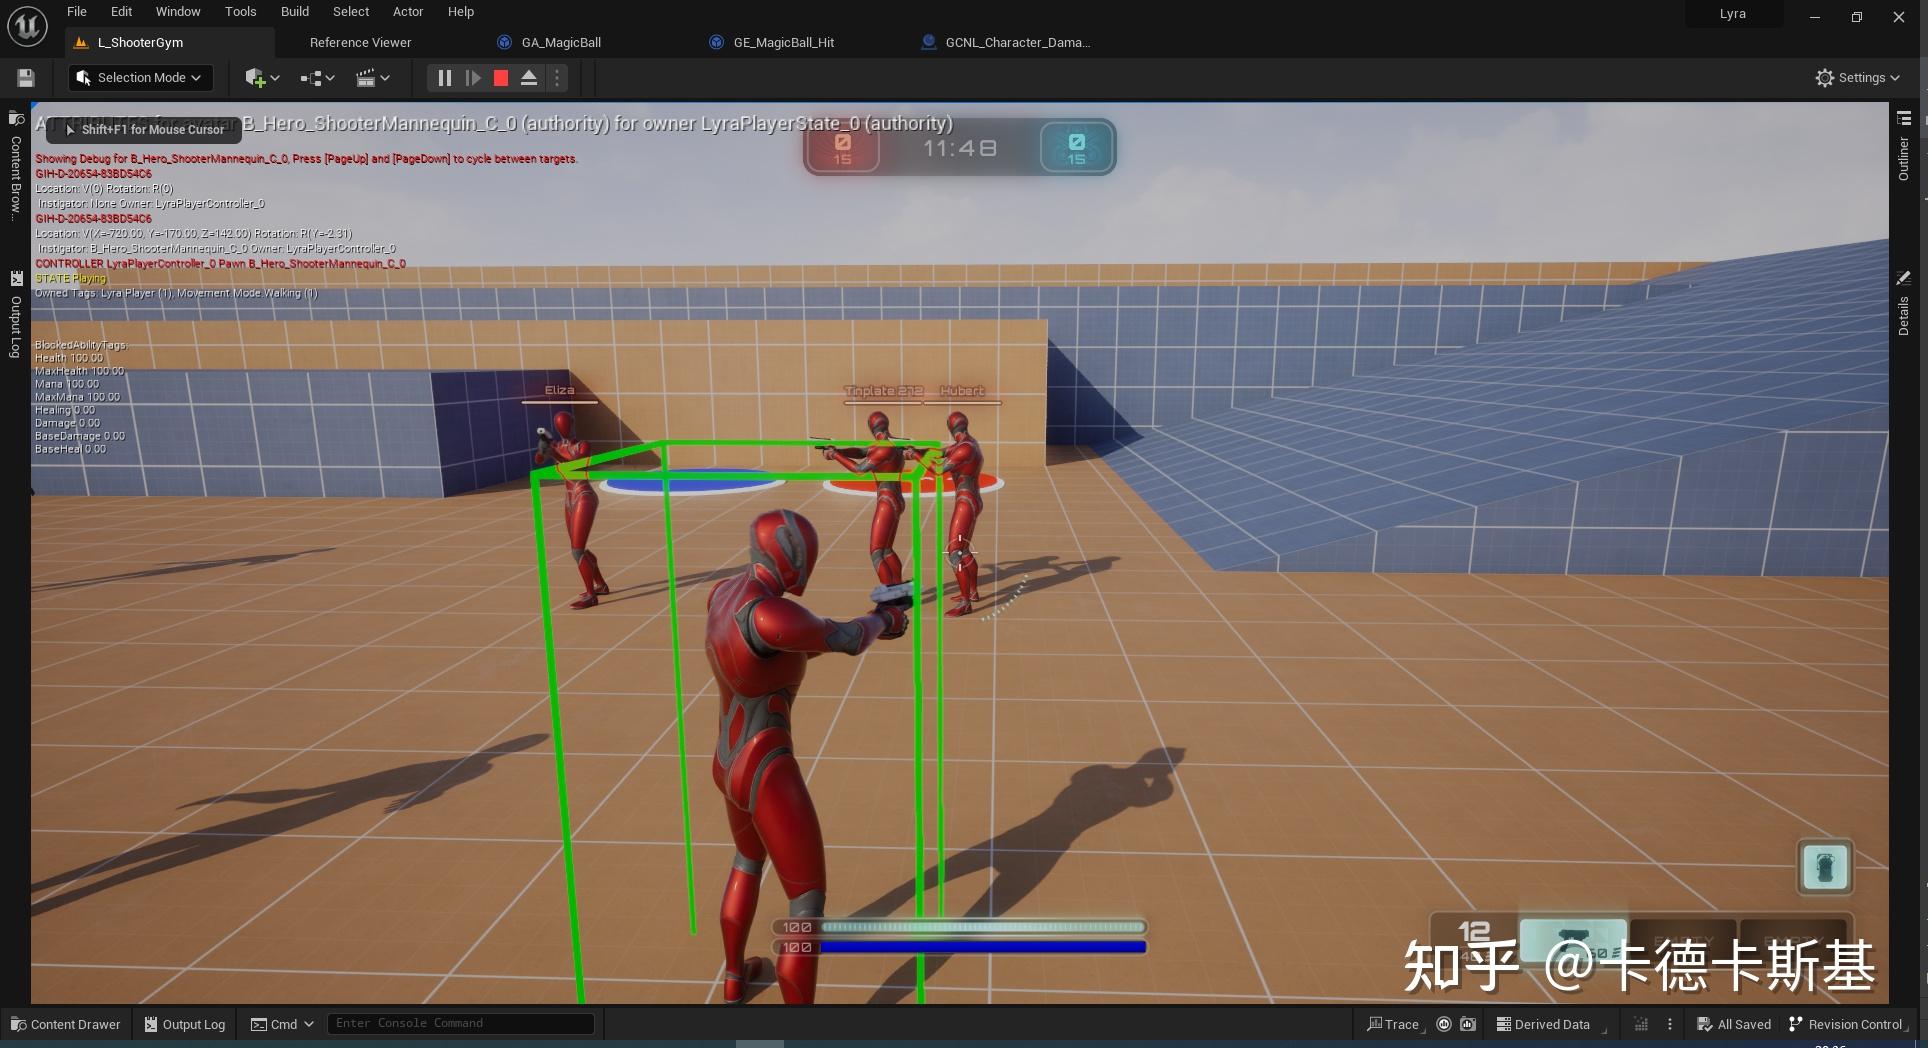Open the Select menu
This screenshot has height=1048, width=1928.
tap(351, 12)
